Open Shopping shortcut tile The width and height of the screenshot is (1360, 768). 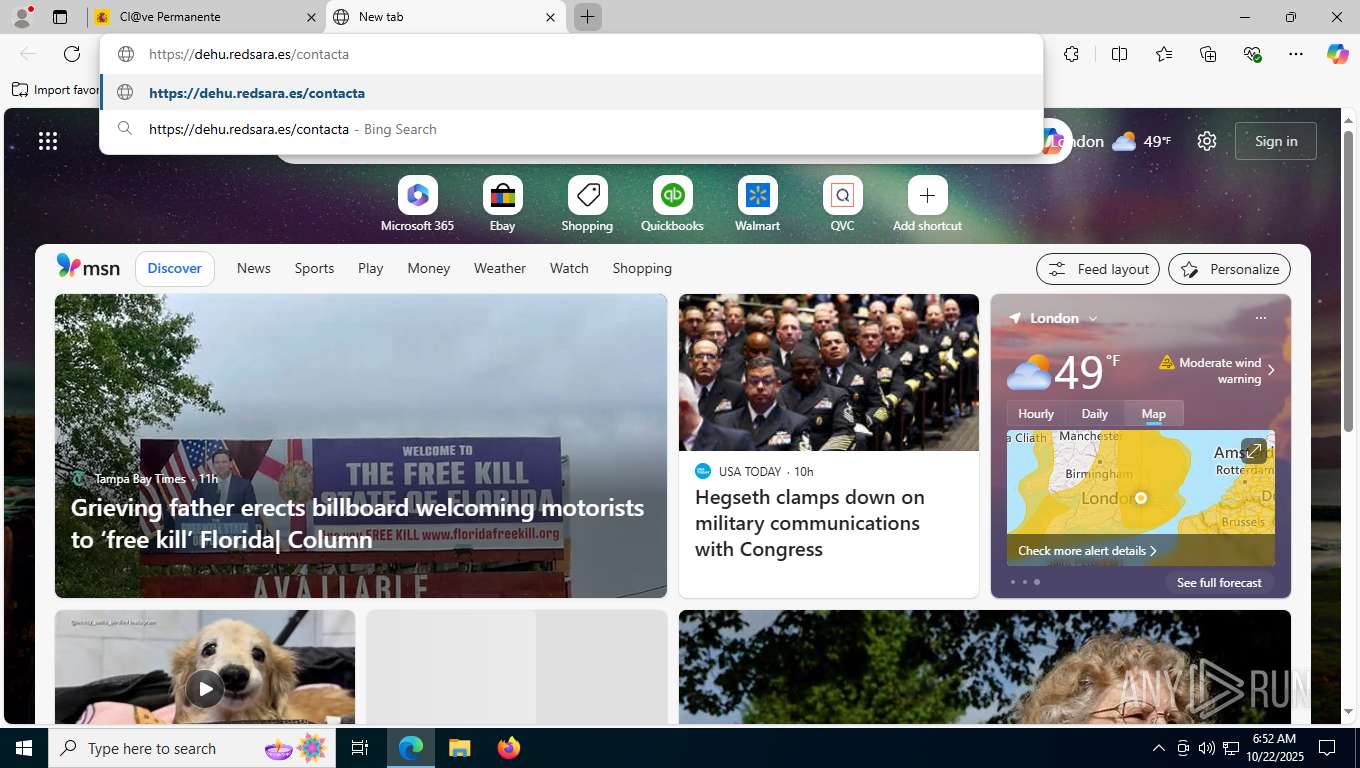coord(587,204)
